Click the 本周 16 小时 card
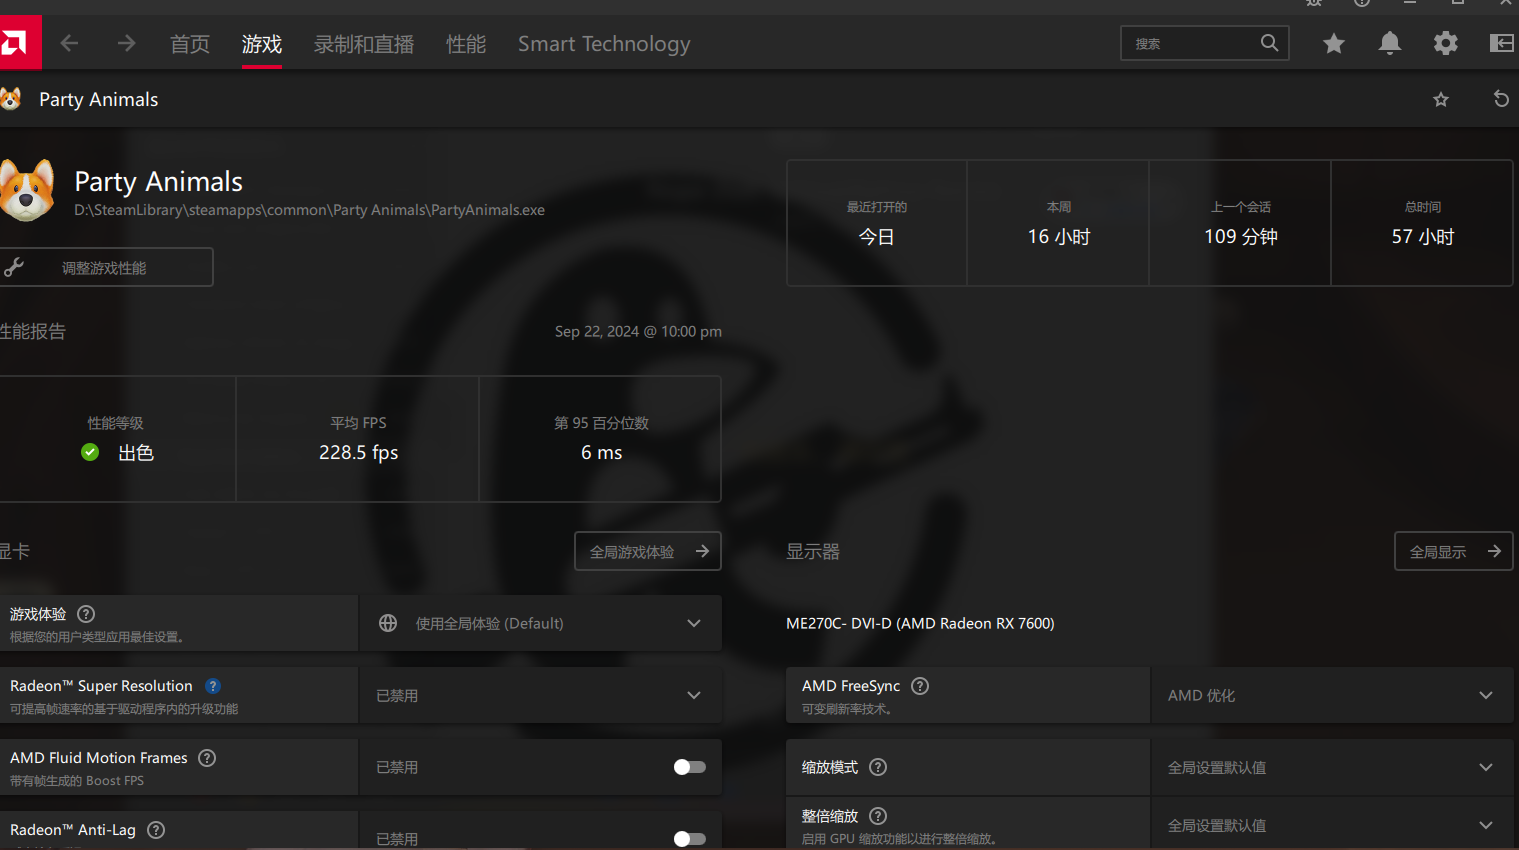This screenshot has width=1519, height=850. 1059,223
